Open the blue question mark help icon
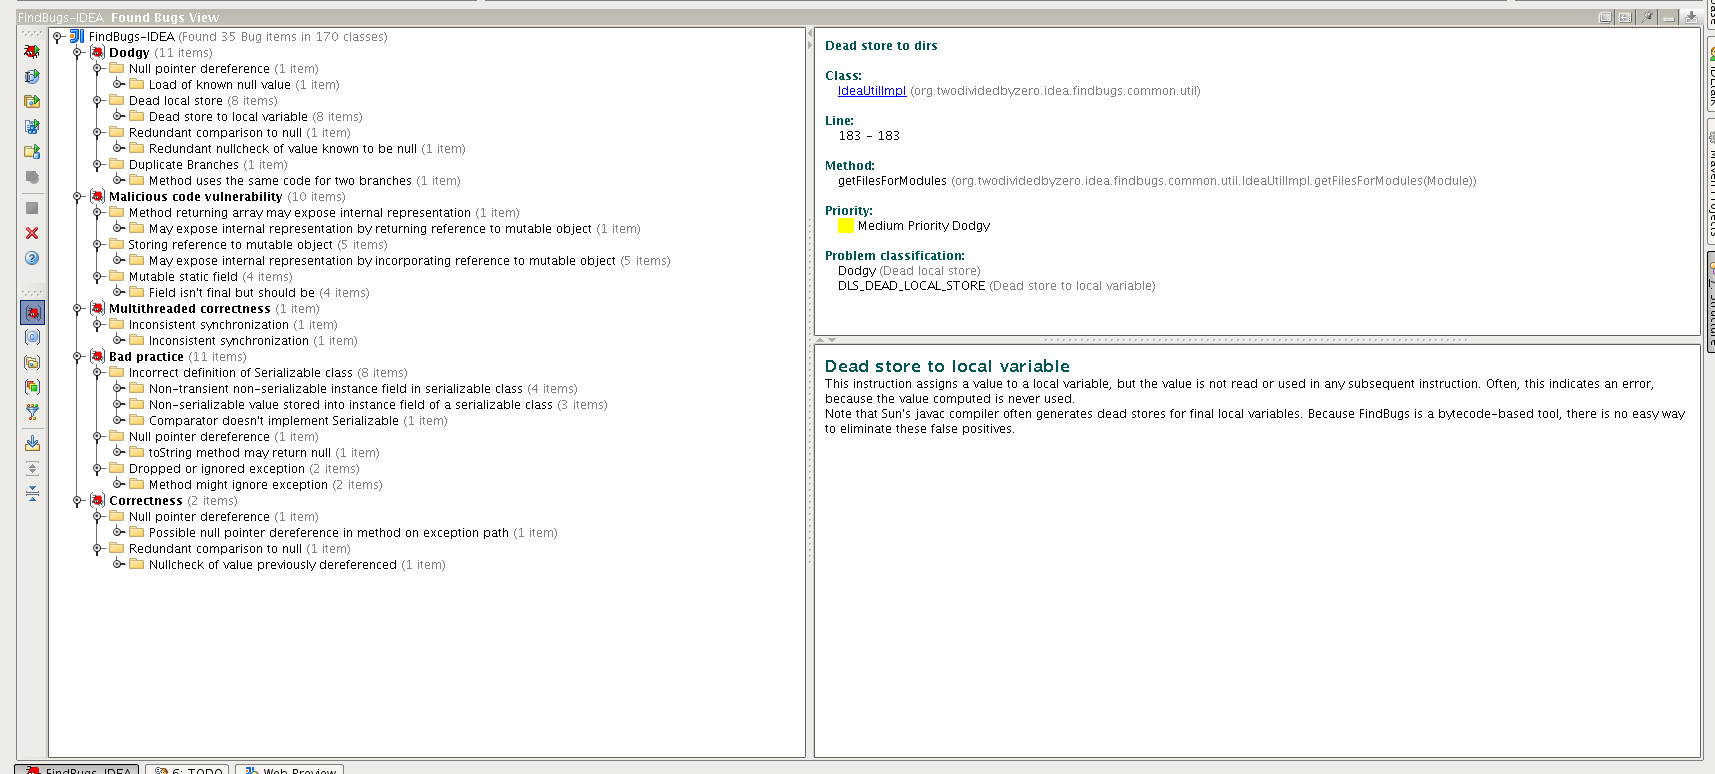Screen dimensions: 1715x774 (x=32, y=258)
